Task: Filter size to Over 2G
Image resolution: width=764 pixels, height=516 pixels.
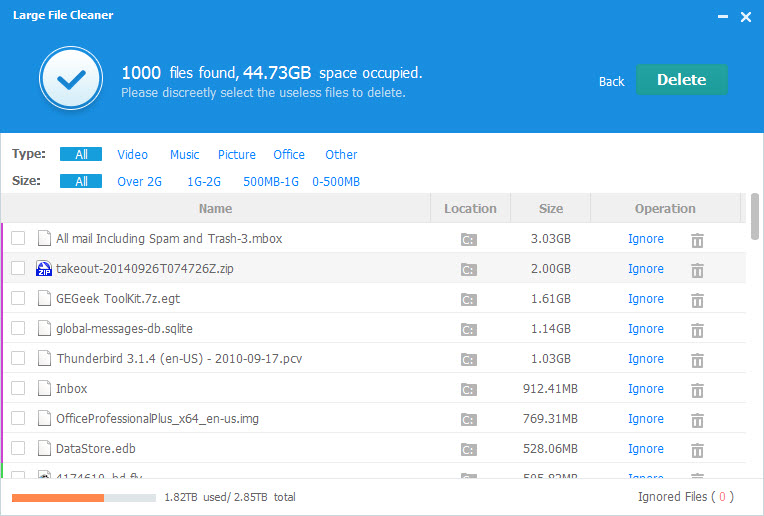Action: [139, 181]
